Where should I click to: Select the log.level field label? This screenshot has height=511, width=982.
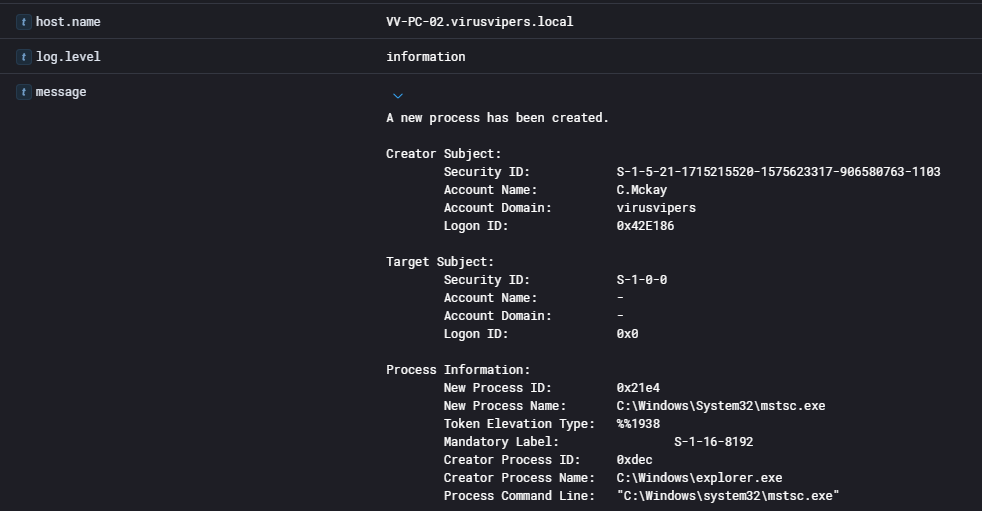click(68, 57)
